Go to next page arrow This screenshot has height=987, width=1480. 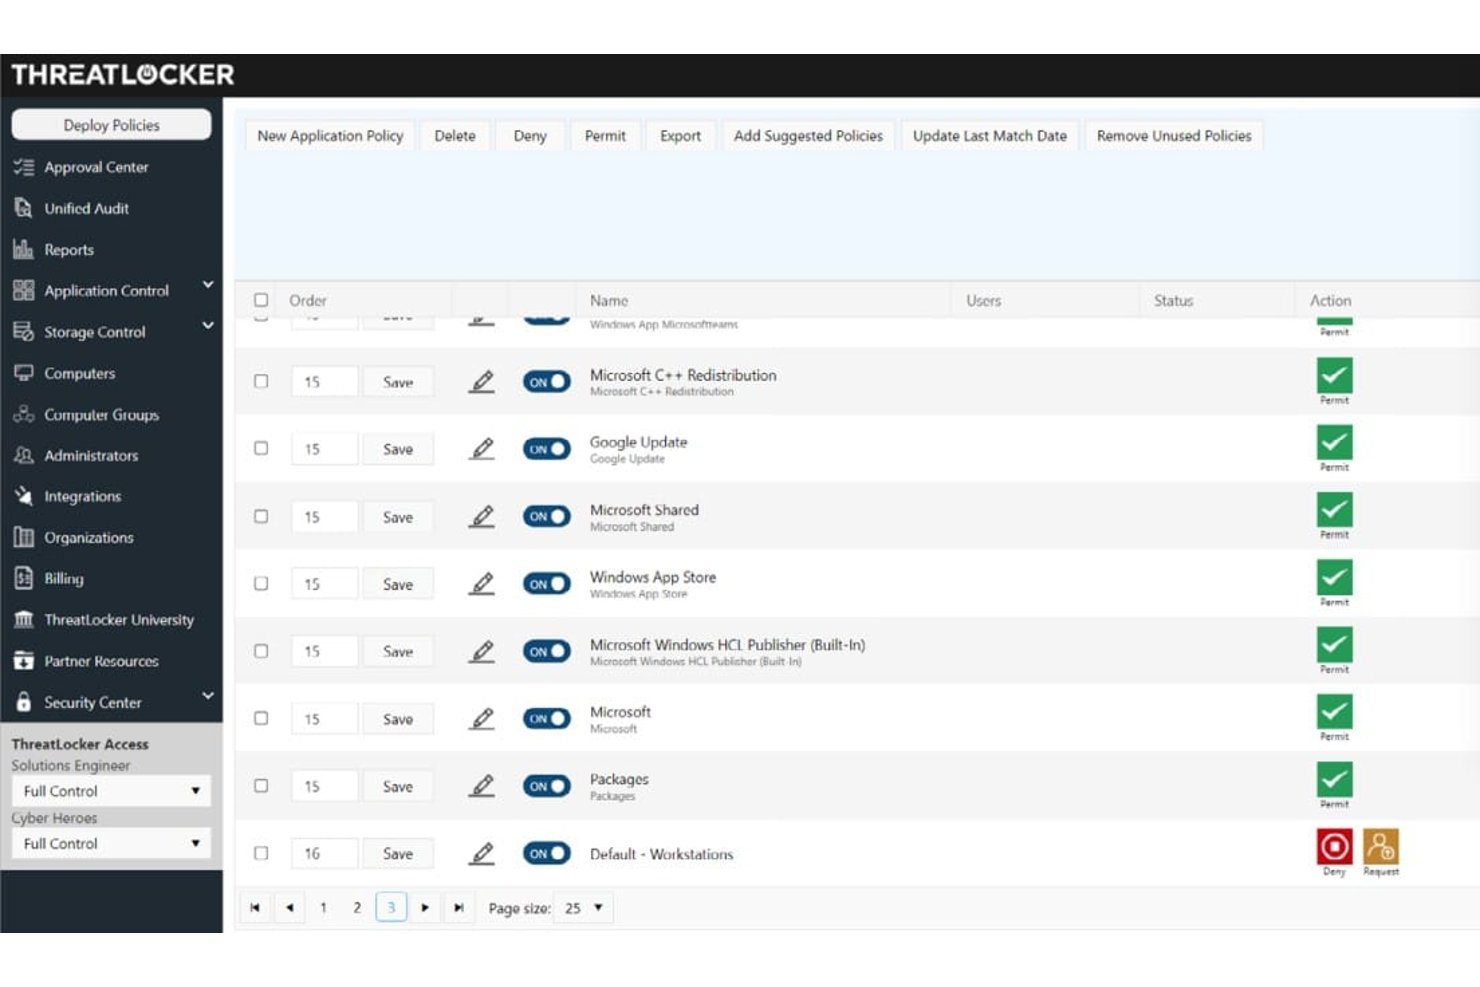tap(425, 908)
